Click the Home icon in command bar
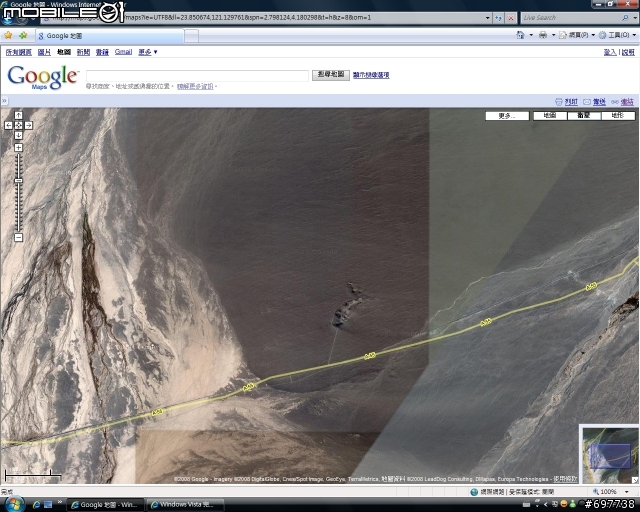The height and width of the screenshot is (512, 640). click(520, 35)
